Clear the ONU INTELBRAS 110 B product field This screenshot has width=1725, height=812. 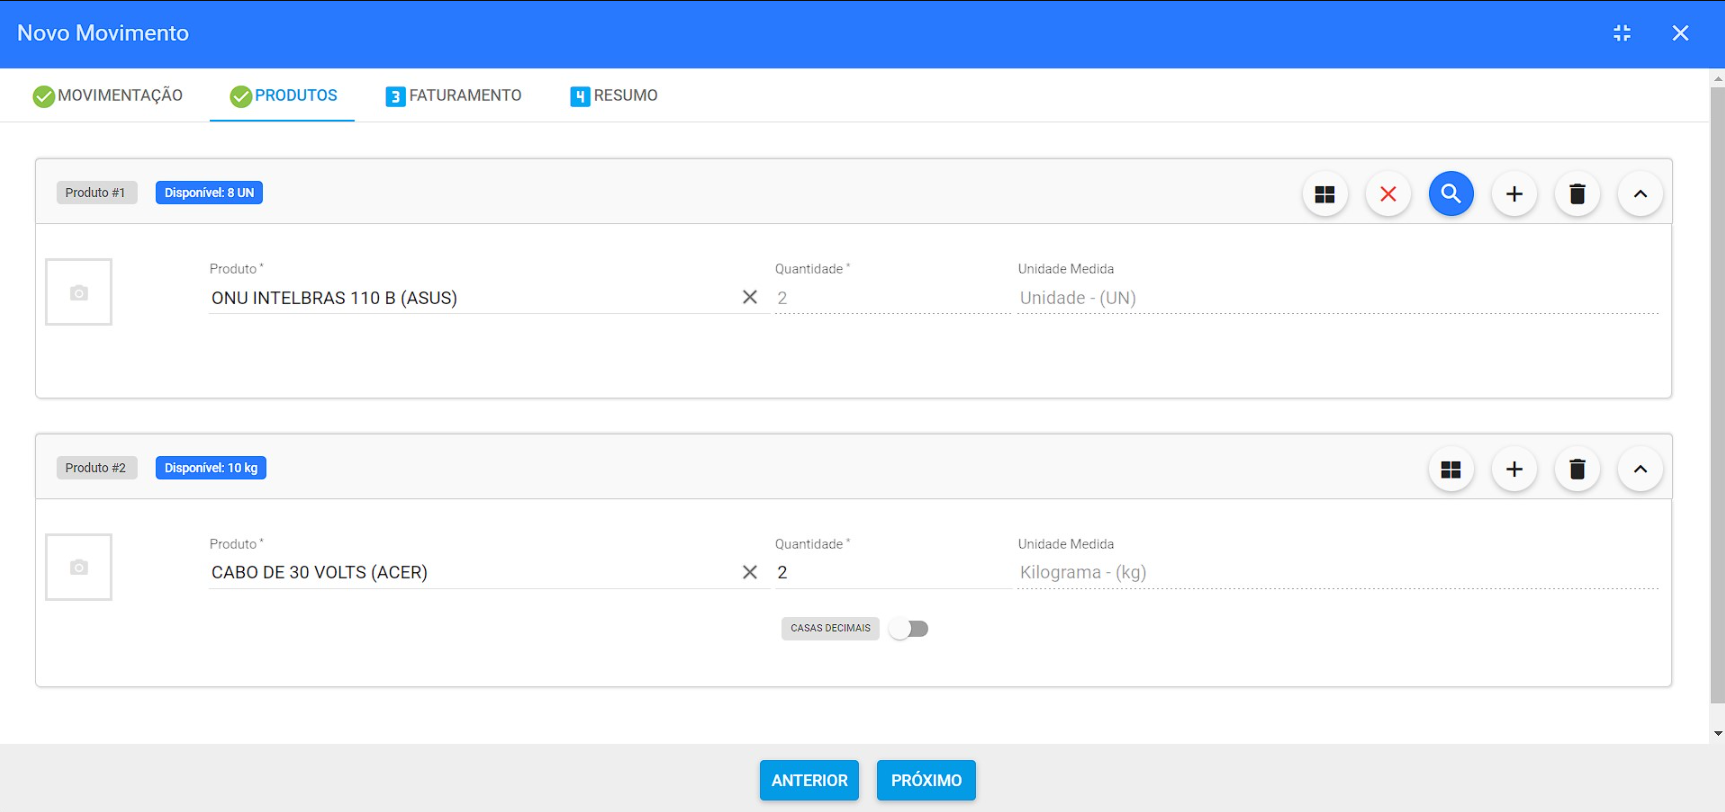click(750, 297)
